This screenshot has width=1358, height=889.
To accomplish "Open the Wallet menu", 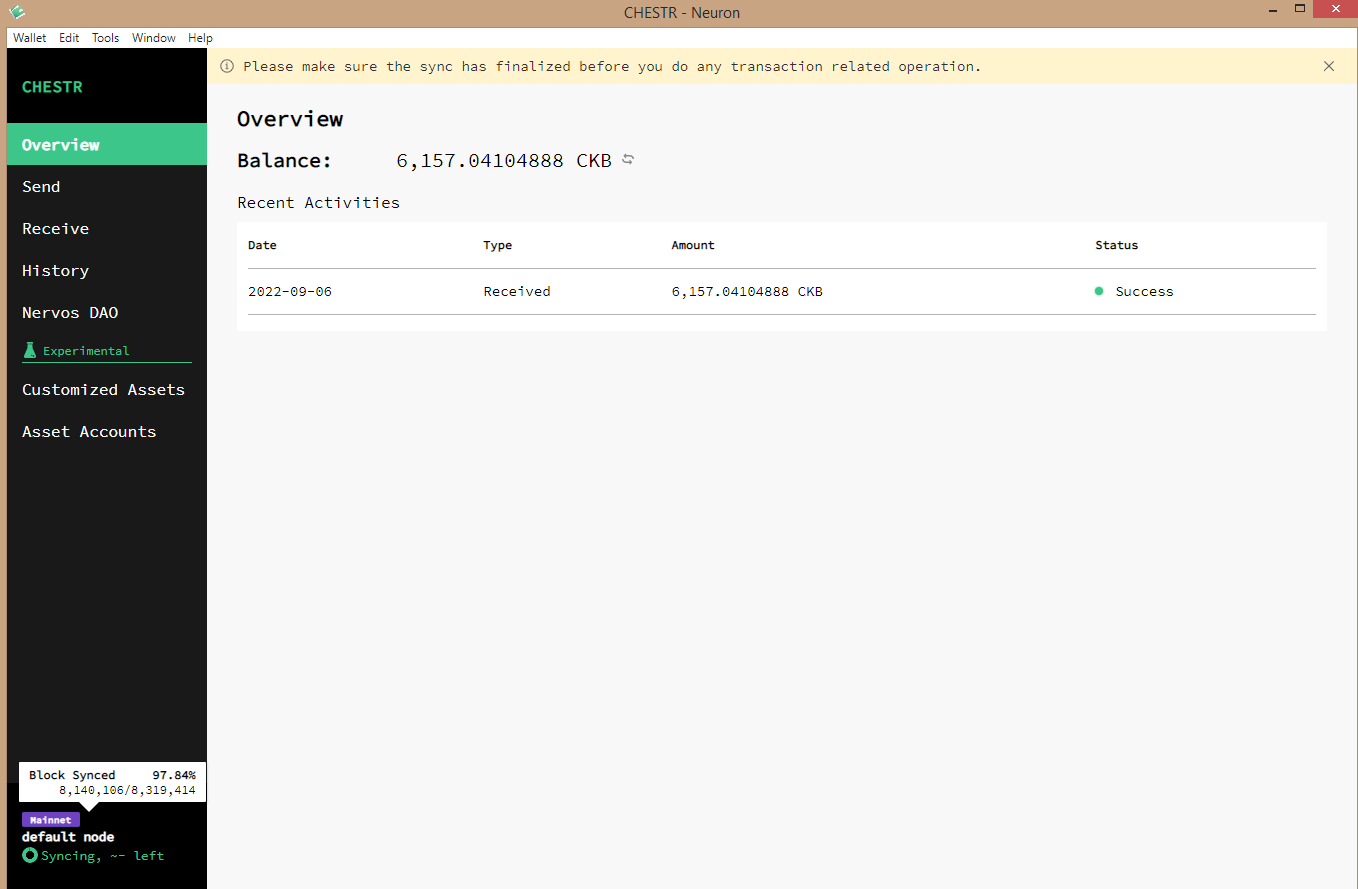I will coord(29,38).
